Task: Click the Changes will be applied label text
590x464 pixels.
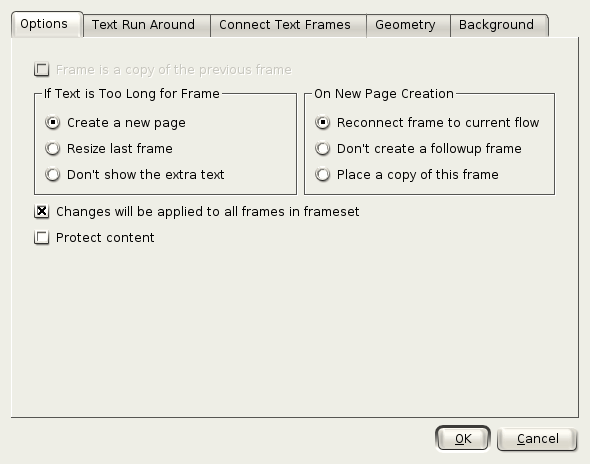Action: coord(208,212)
